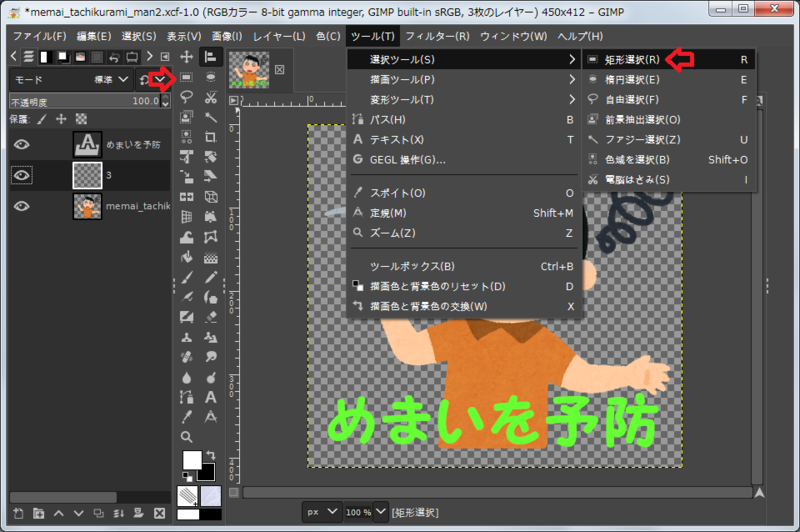This screenshot has width=800, height=532.
Task: Choose 楕円選択(E) from submenu
Action: tap(668, 80)
